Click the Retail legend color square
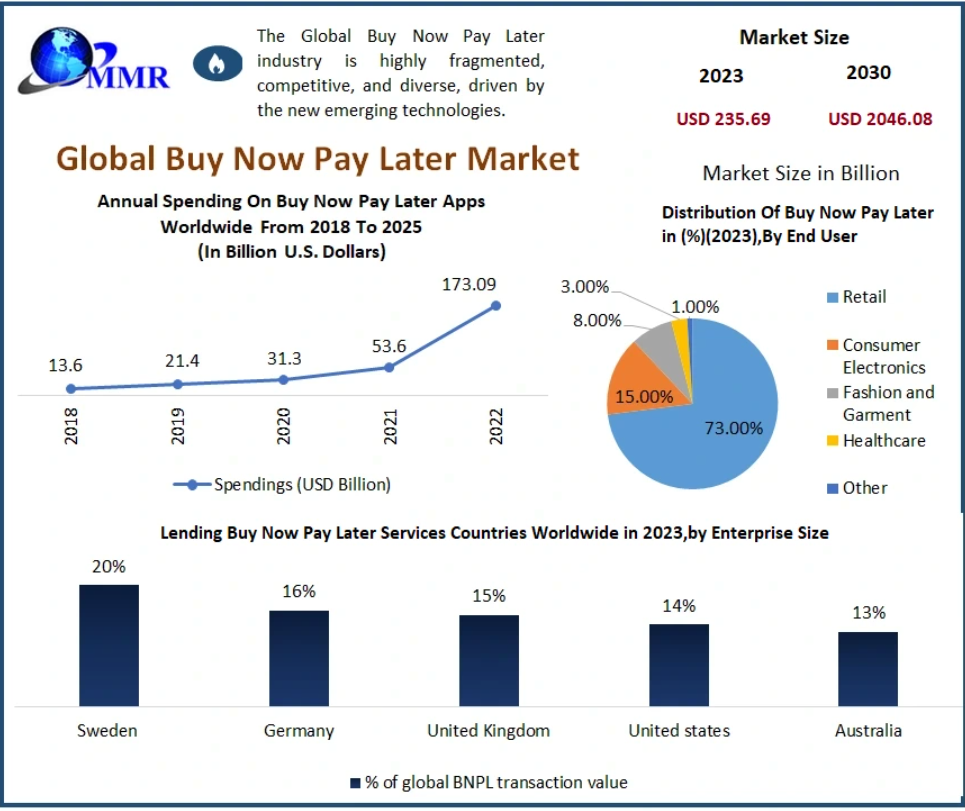 coord(830,297)
